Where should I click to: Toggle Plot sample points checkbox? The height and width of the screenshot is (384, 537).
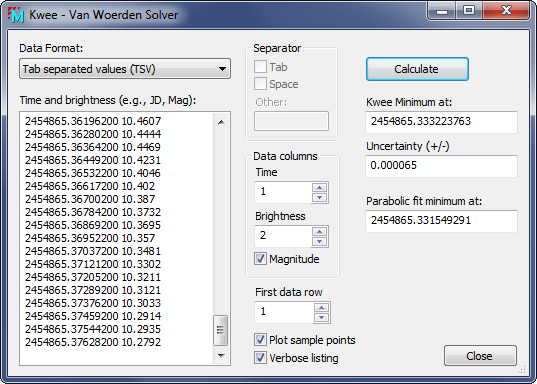(x=260, y=340)
